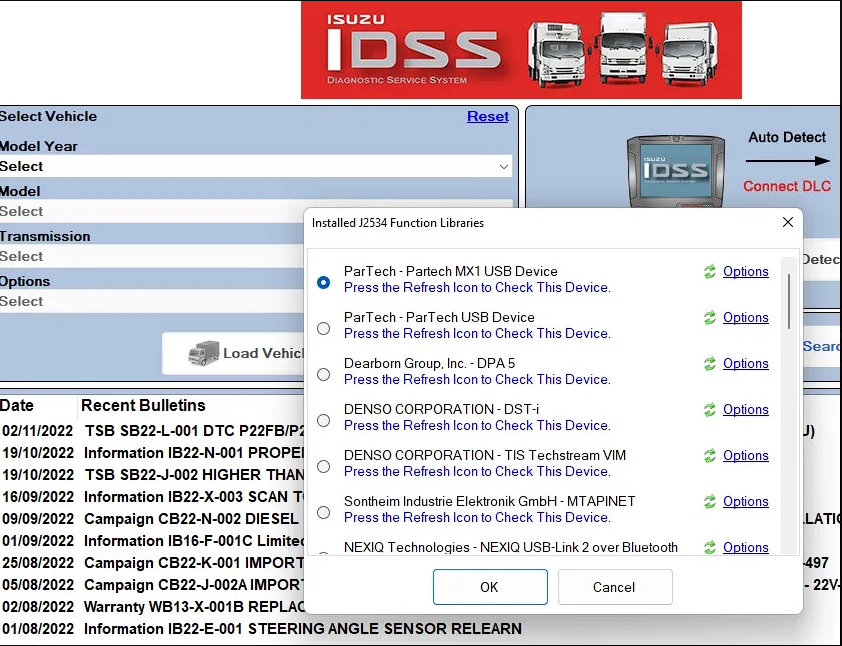The width and height of the screenshot is (842, 646).
Task: Click the Reset link in Select Vehicle
Action: click(x=487, y=117)
